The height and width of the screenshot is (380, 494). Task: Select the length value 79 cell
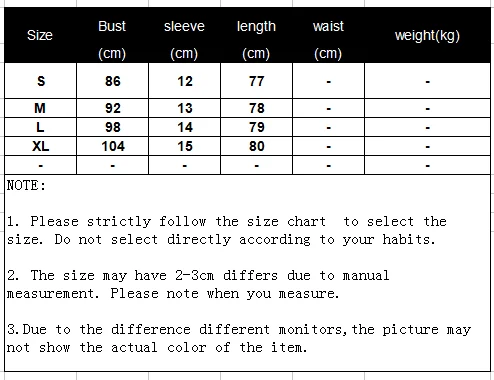pos(256,127)
